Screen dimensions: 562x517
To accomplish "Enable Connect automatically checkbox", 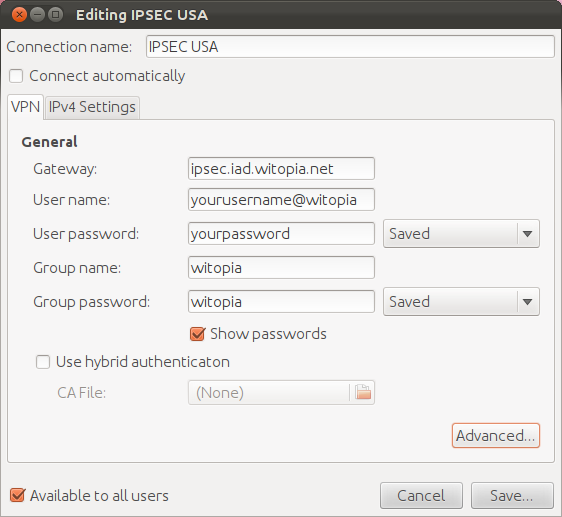I will pyautogui.click(x=16, y=76).
